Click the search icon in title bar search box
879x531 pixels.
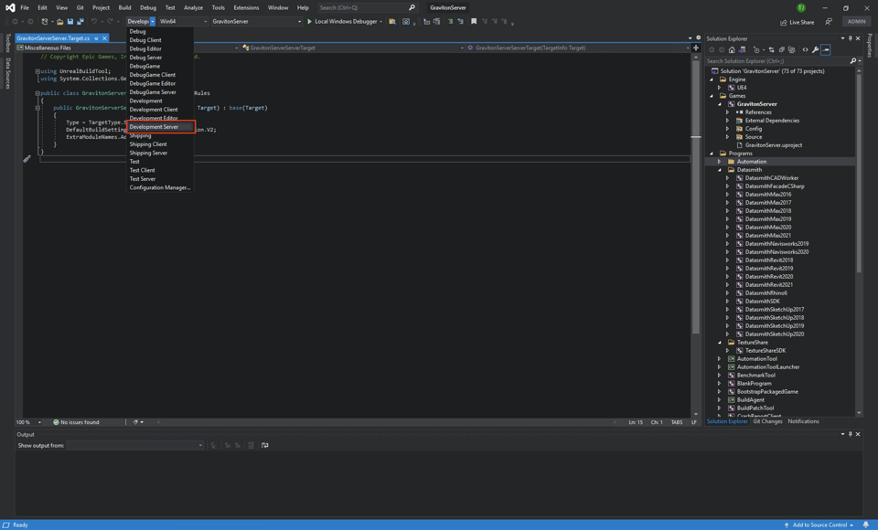412,7
